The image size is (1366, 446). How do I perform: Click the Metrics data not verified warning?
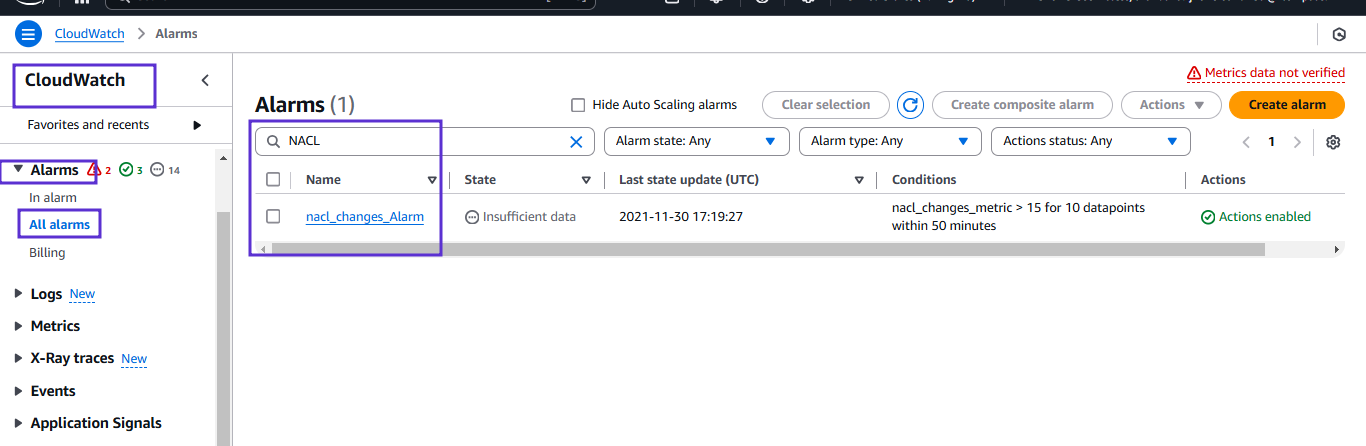(1265, 73)
